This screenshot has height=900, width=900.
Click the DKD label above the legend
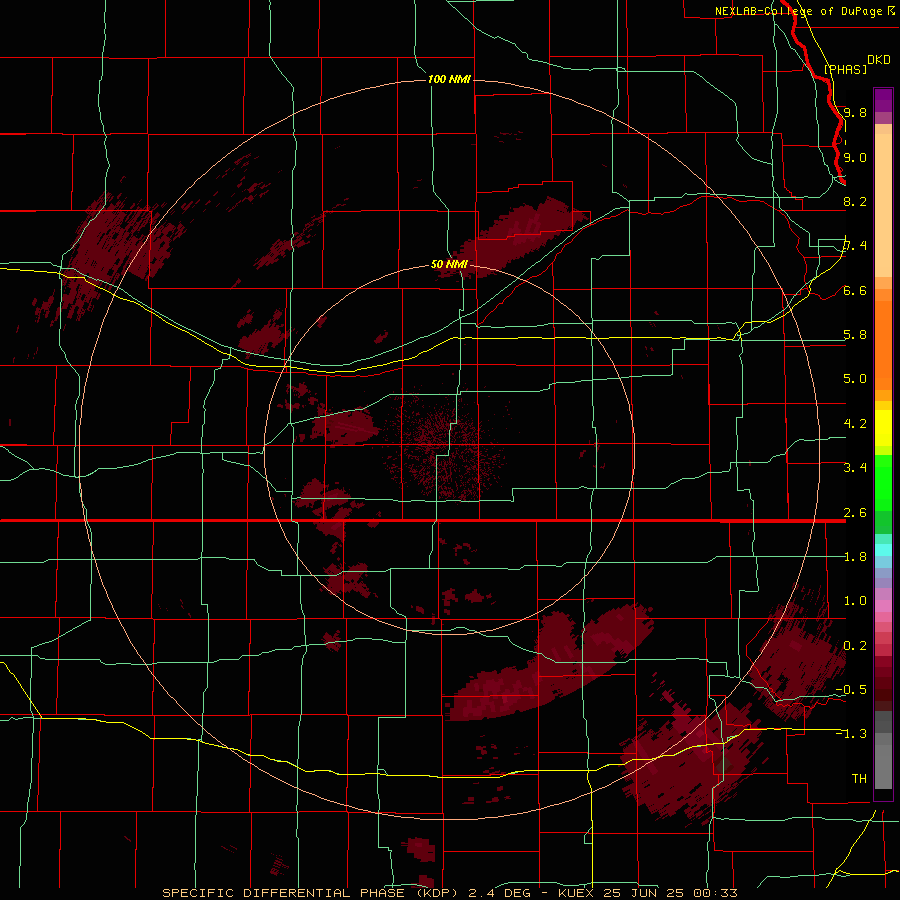pos(878,60)
